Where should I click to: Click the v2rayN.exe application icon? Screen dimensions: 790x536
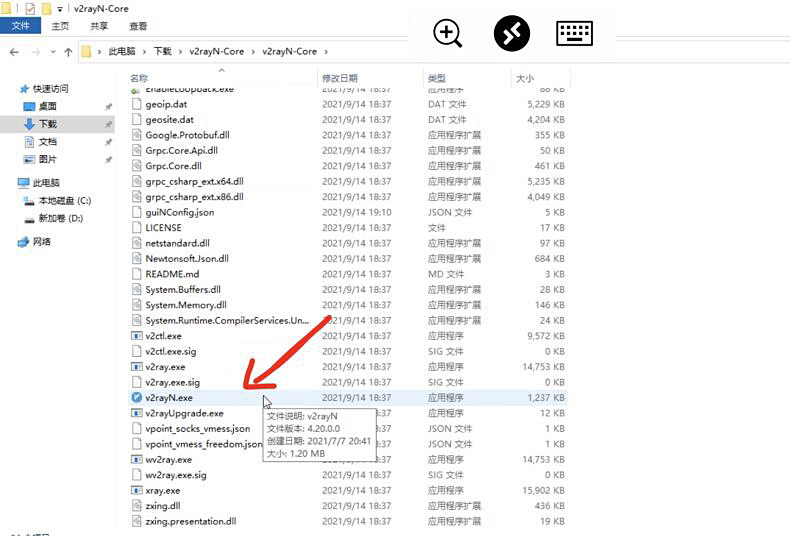tap(136, 397)
